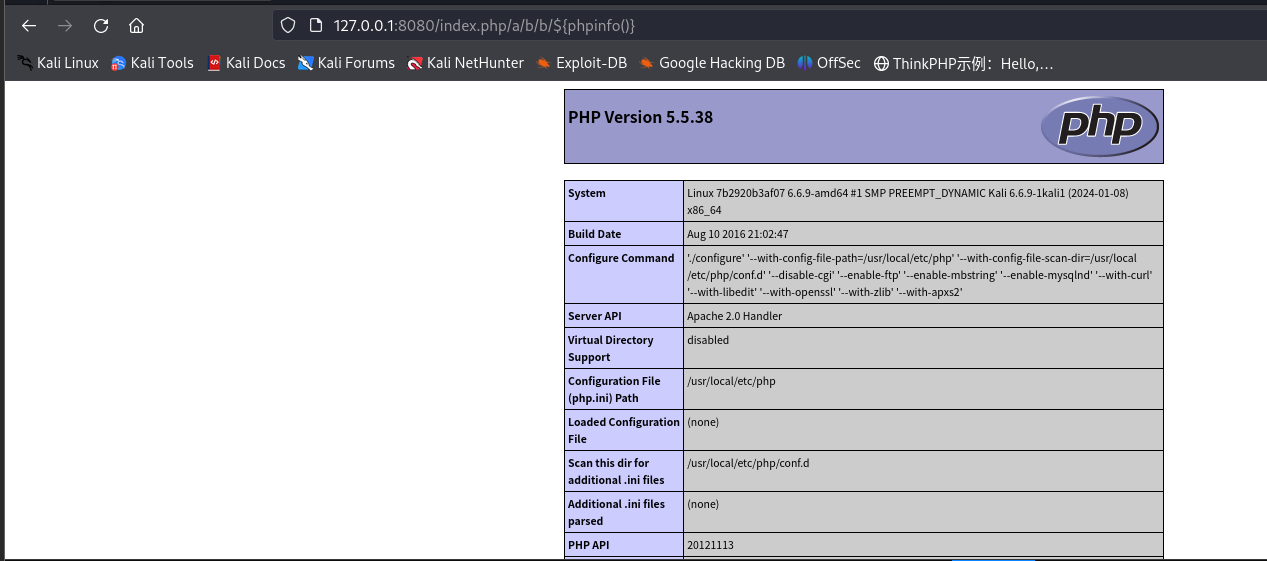
Task: Click the forward navigation arrow
Action: click(x=65, y=26)
